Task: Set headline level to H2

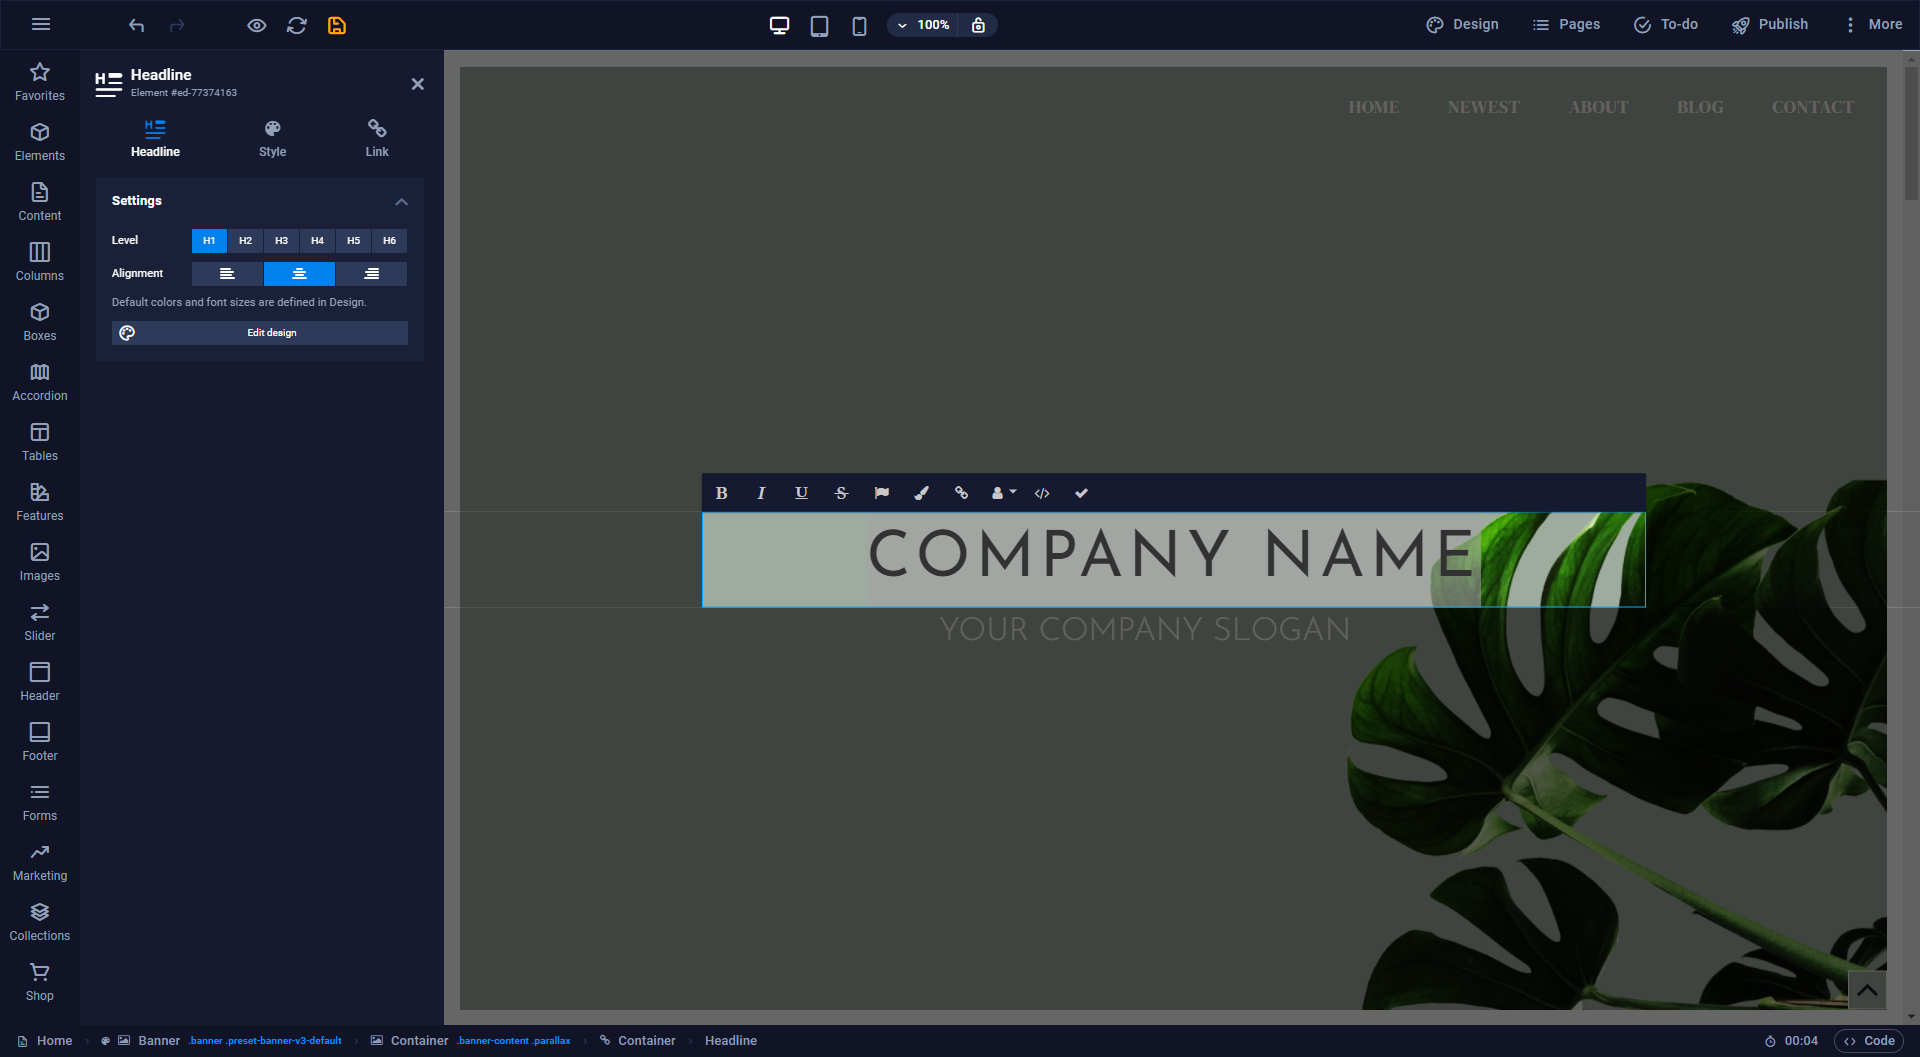Action: (245, 241)
